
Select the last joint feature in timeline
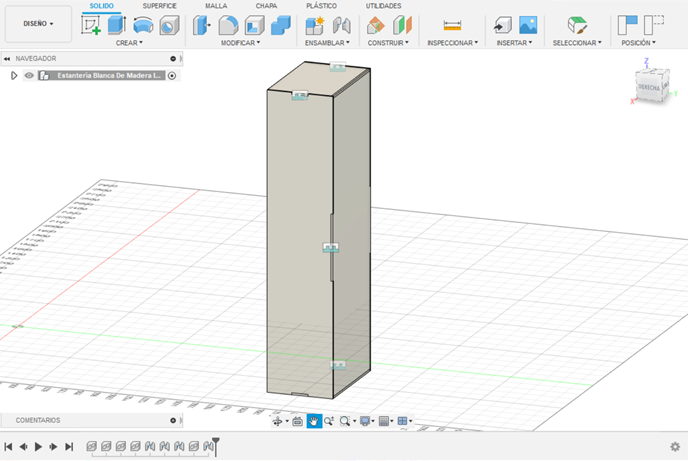pyautogui.click(x=208, y=447)
